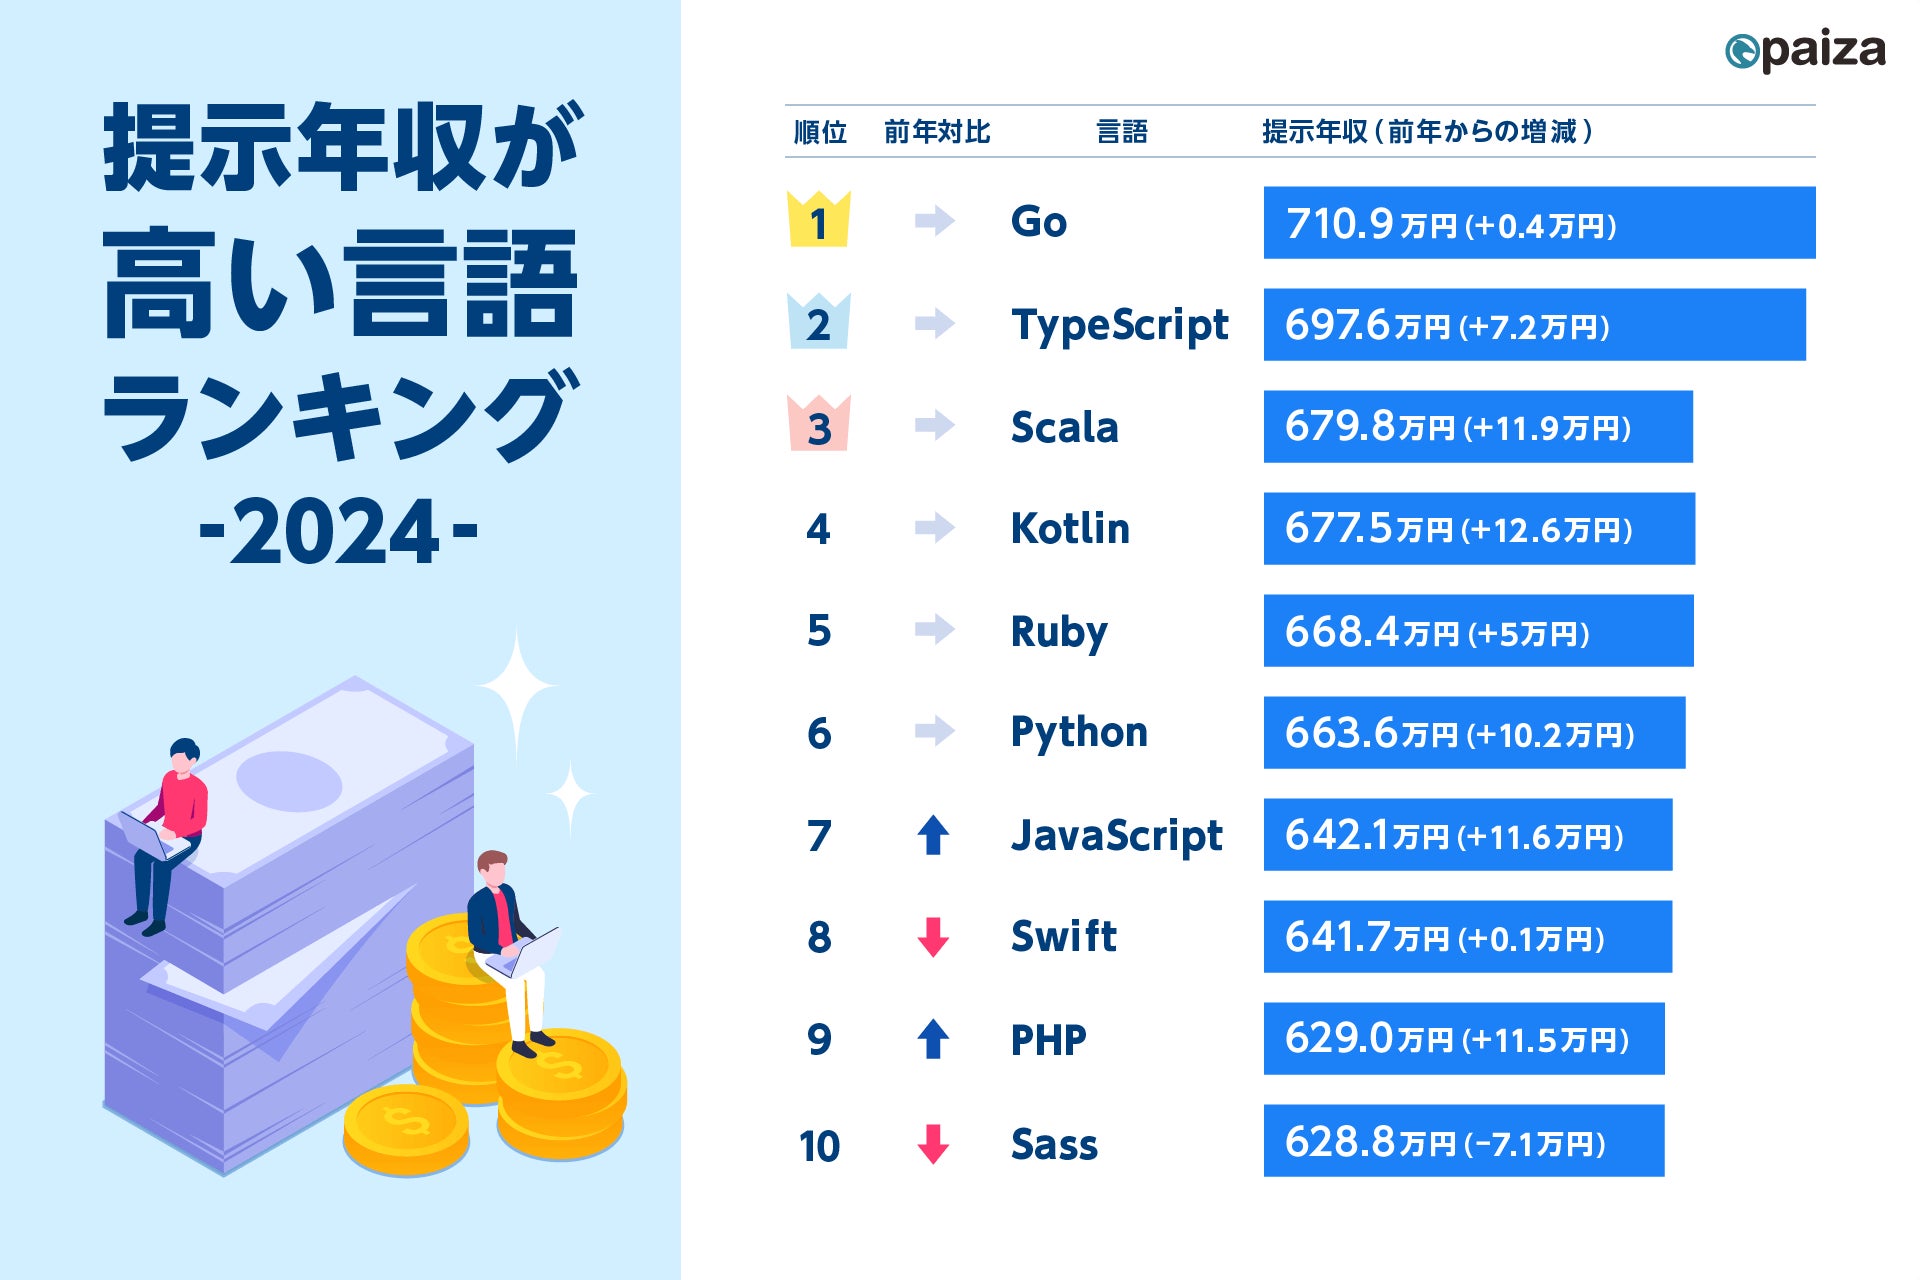Select the 言語 column header
Screen dimensions: 1920x1280
[x=1121, y=132]
